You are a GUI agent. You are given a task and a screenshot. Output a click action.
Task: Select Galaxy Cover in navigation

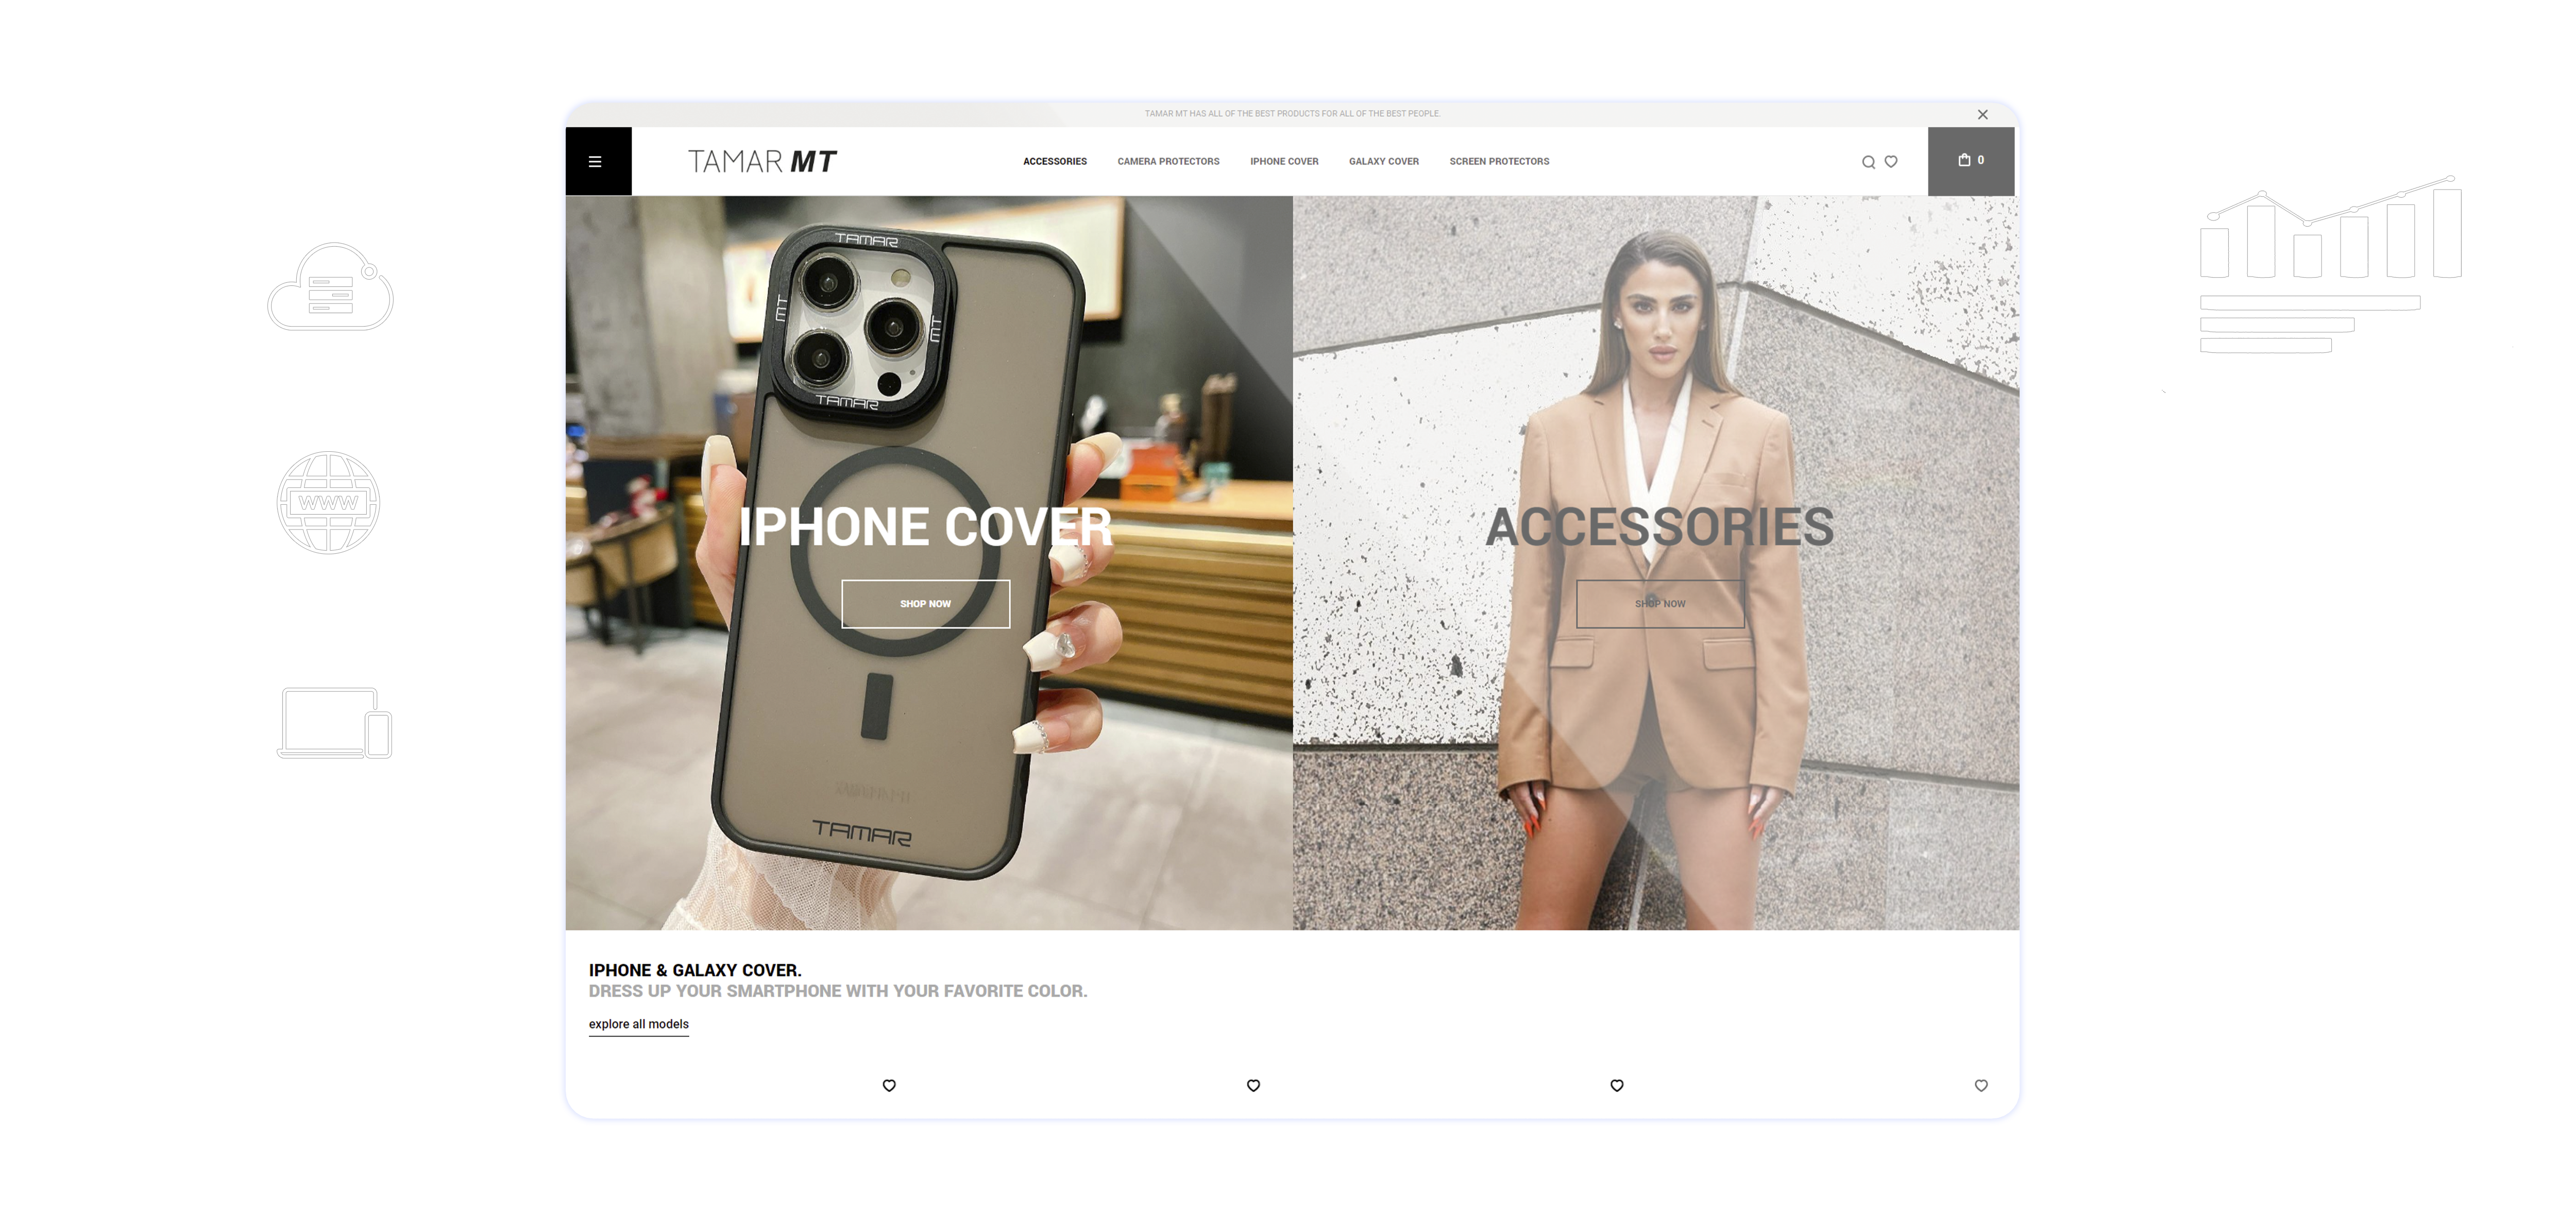click(x=1383, y=161)
